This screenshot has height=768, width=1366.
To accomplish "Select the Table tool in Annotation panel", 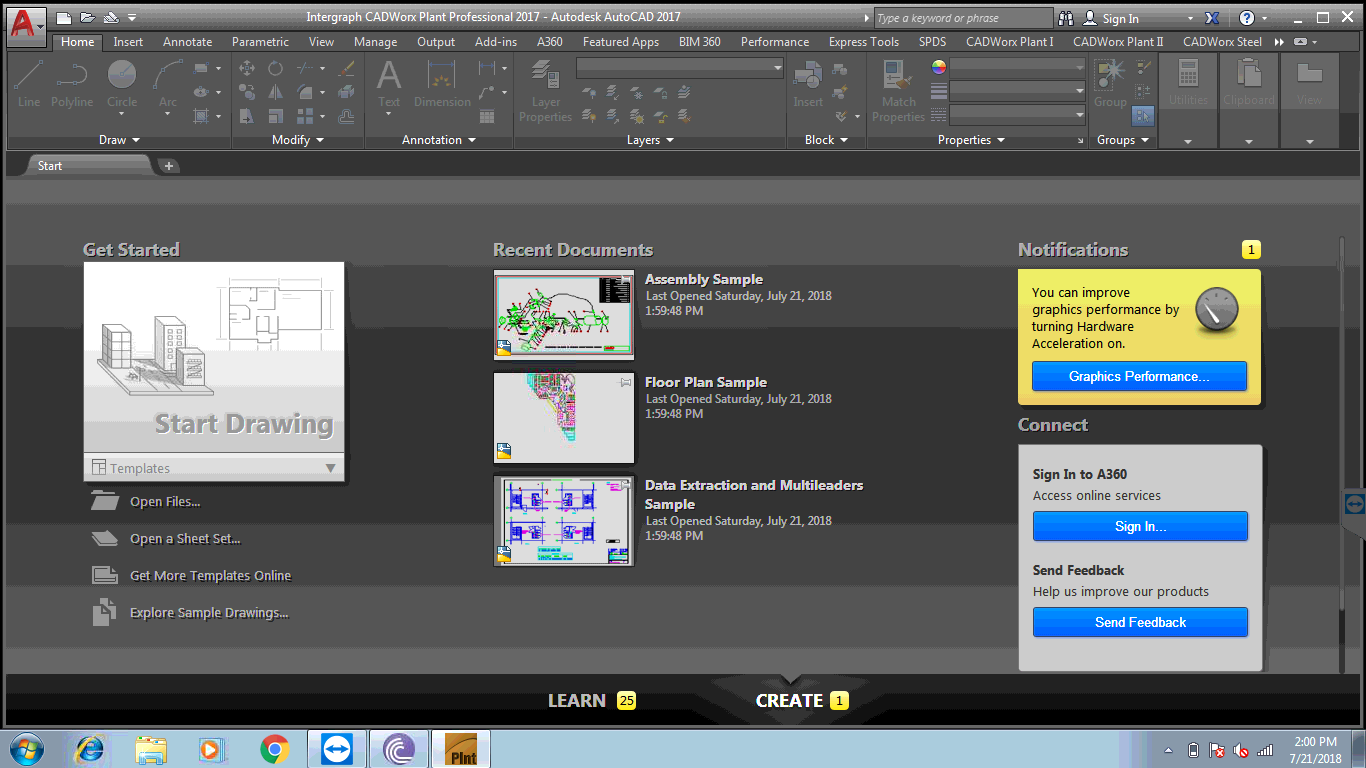I will coord(487,116).
